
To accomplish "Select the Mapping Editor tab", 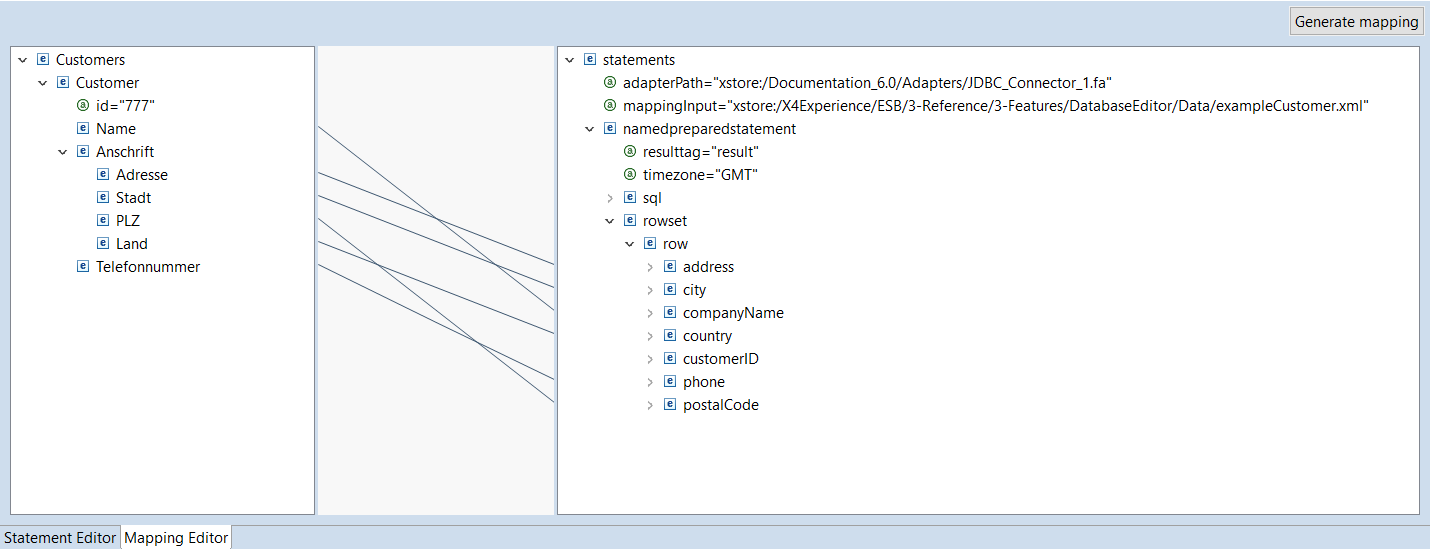I will [176, 538].
